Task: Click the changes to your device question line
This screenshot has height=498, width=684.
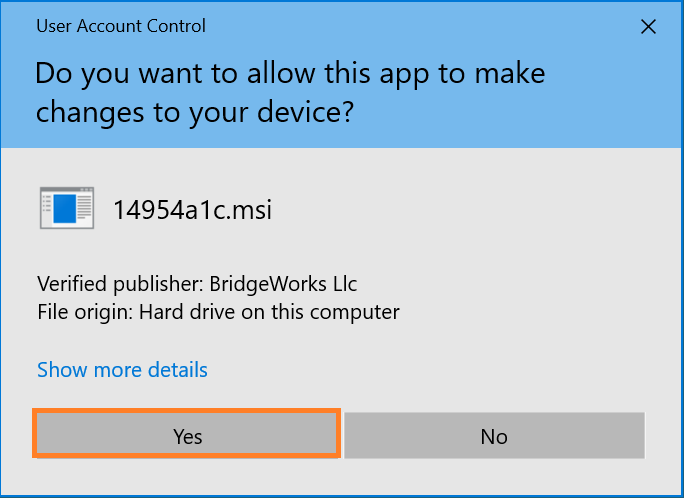Action: tap(195, 112)
